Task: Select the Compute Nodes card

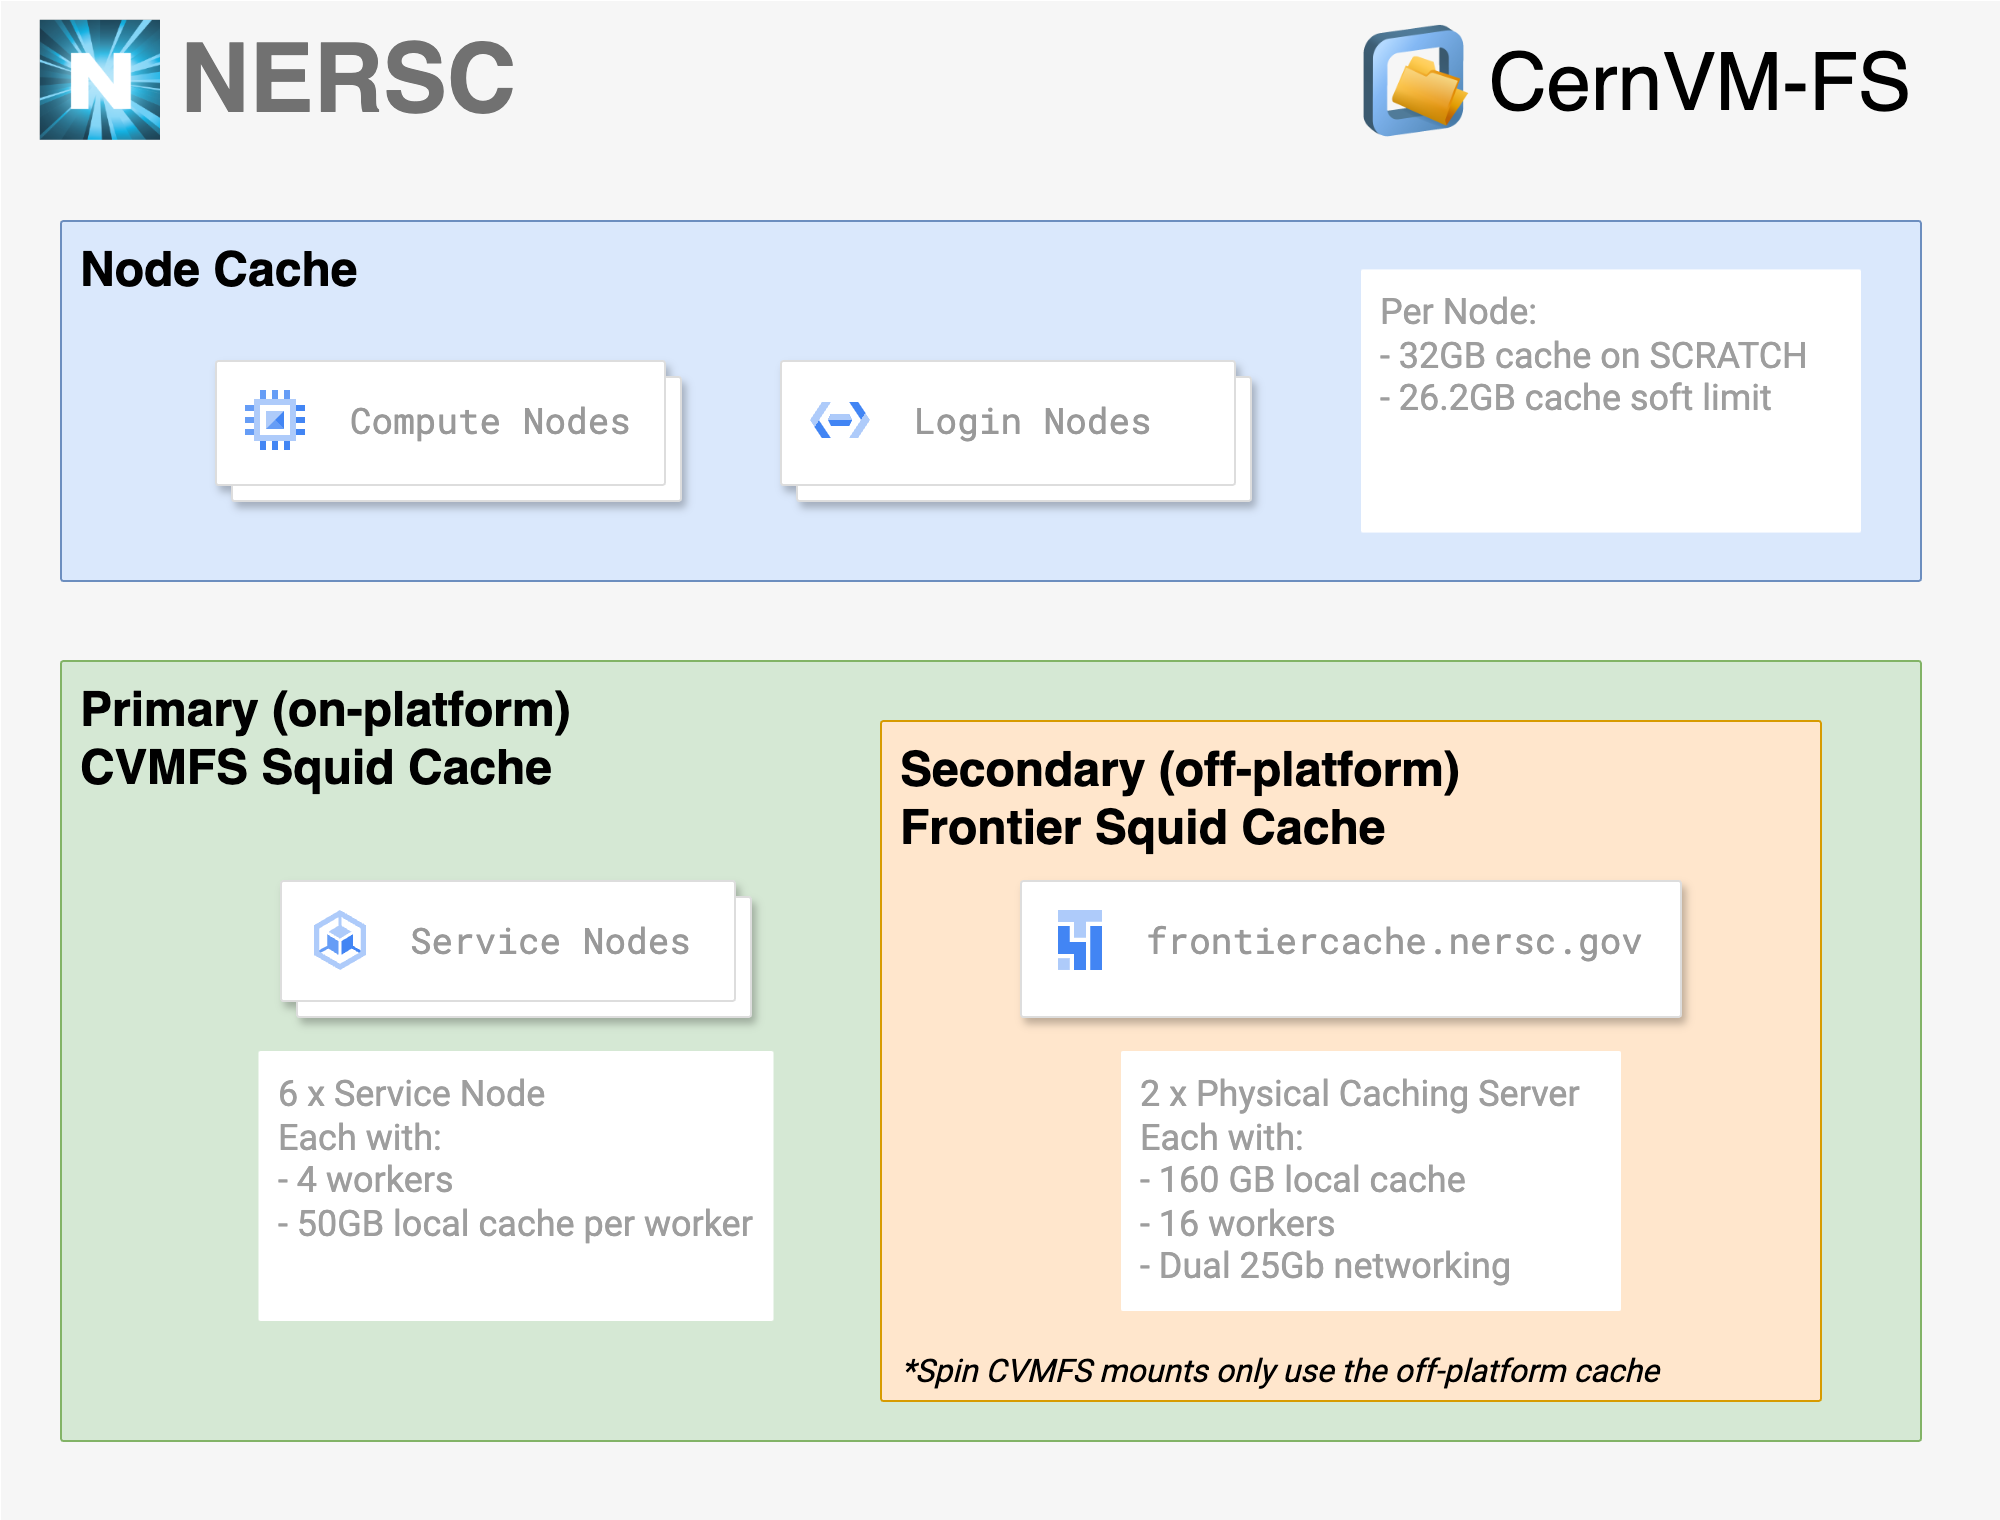Action: coord(440,423)
